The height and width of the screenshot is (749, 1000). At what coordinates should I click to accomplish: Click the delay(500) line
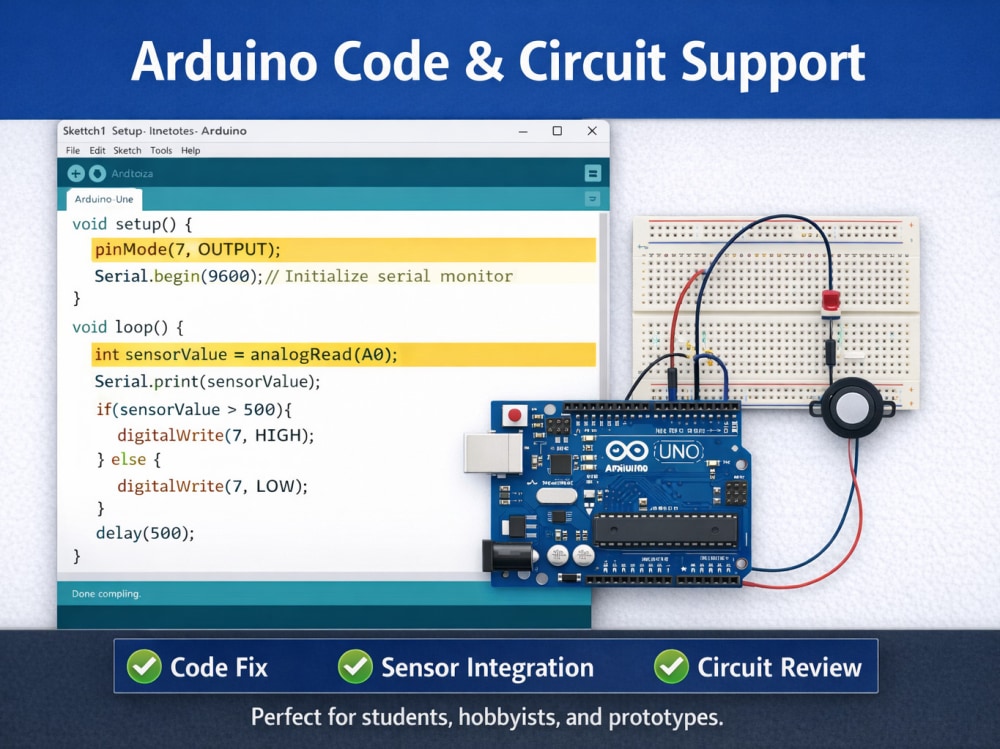coord(145,533)
